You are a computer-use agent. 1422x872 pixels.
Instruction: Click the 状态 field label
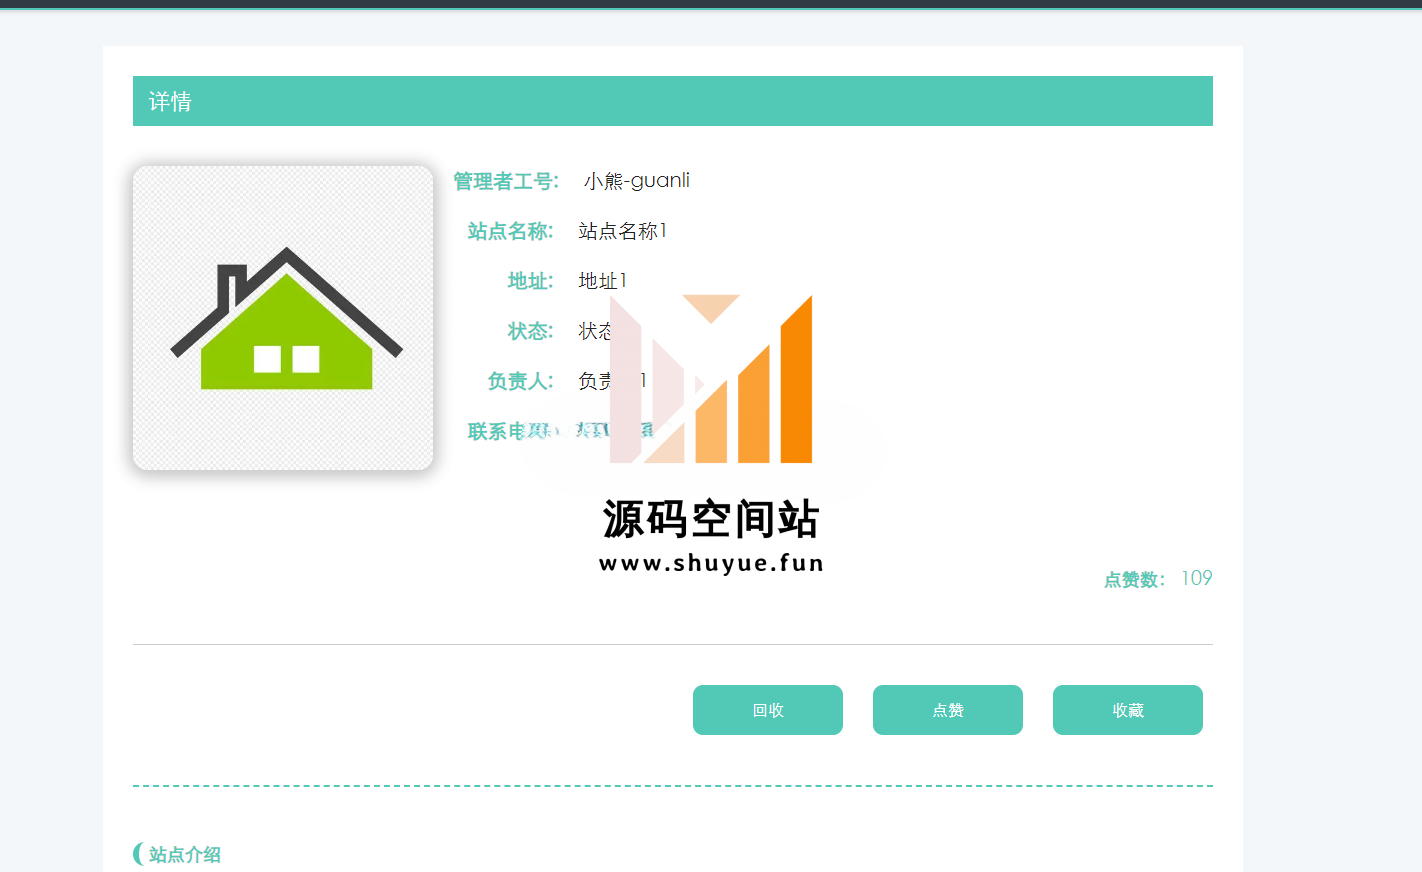tap(530, 331)
